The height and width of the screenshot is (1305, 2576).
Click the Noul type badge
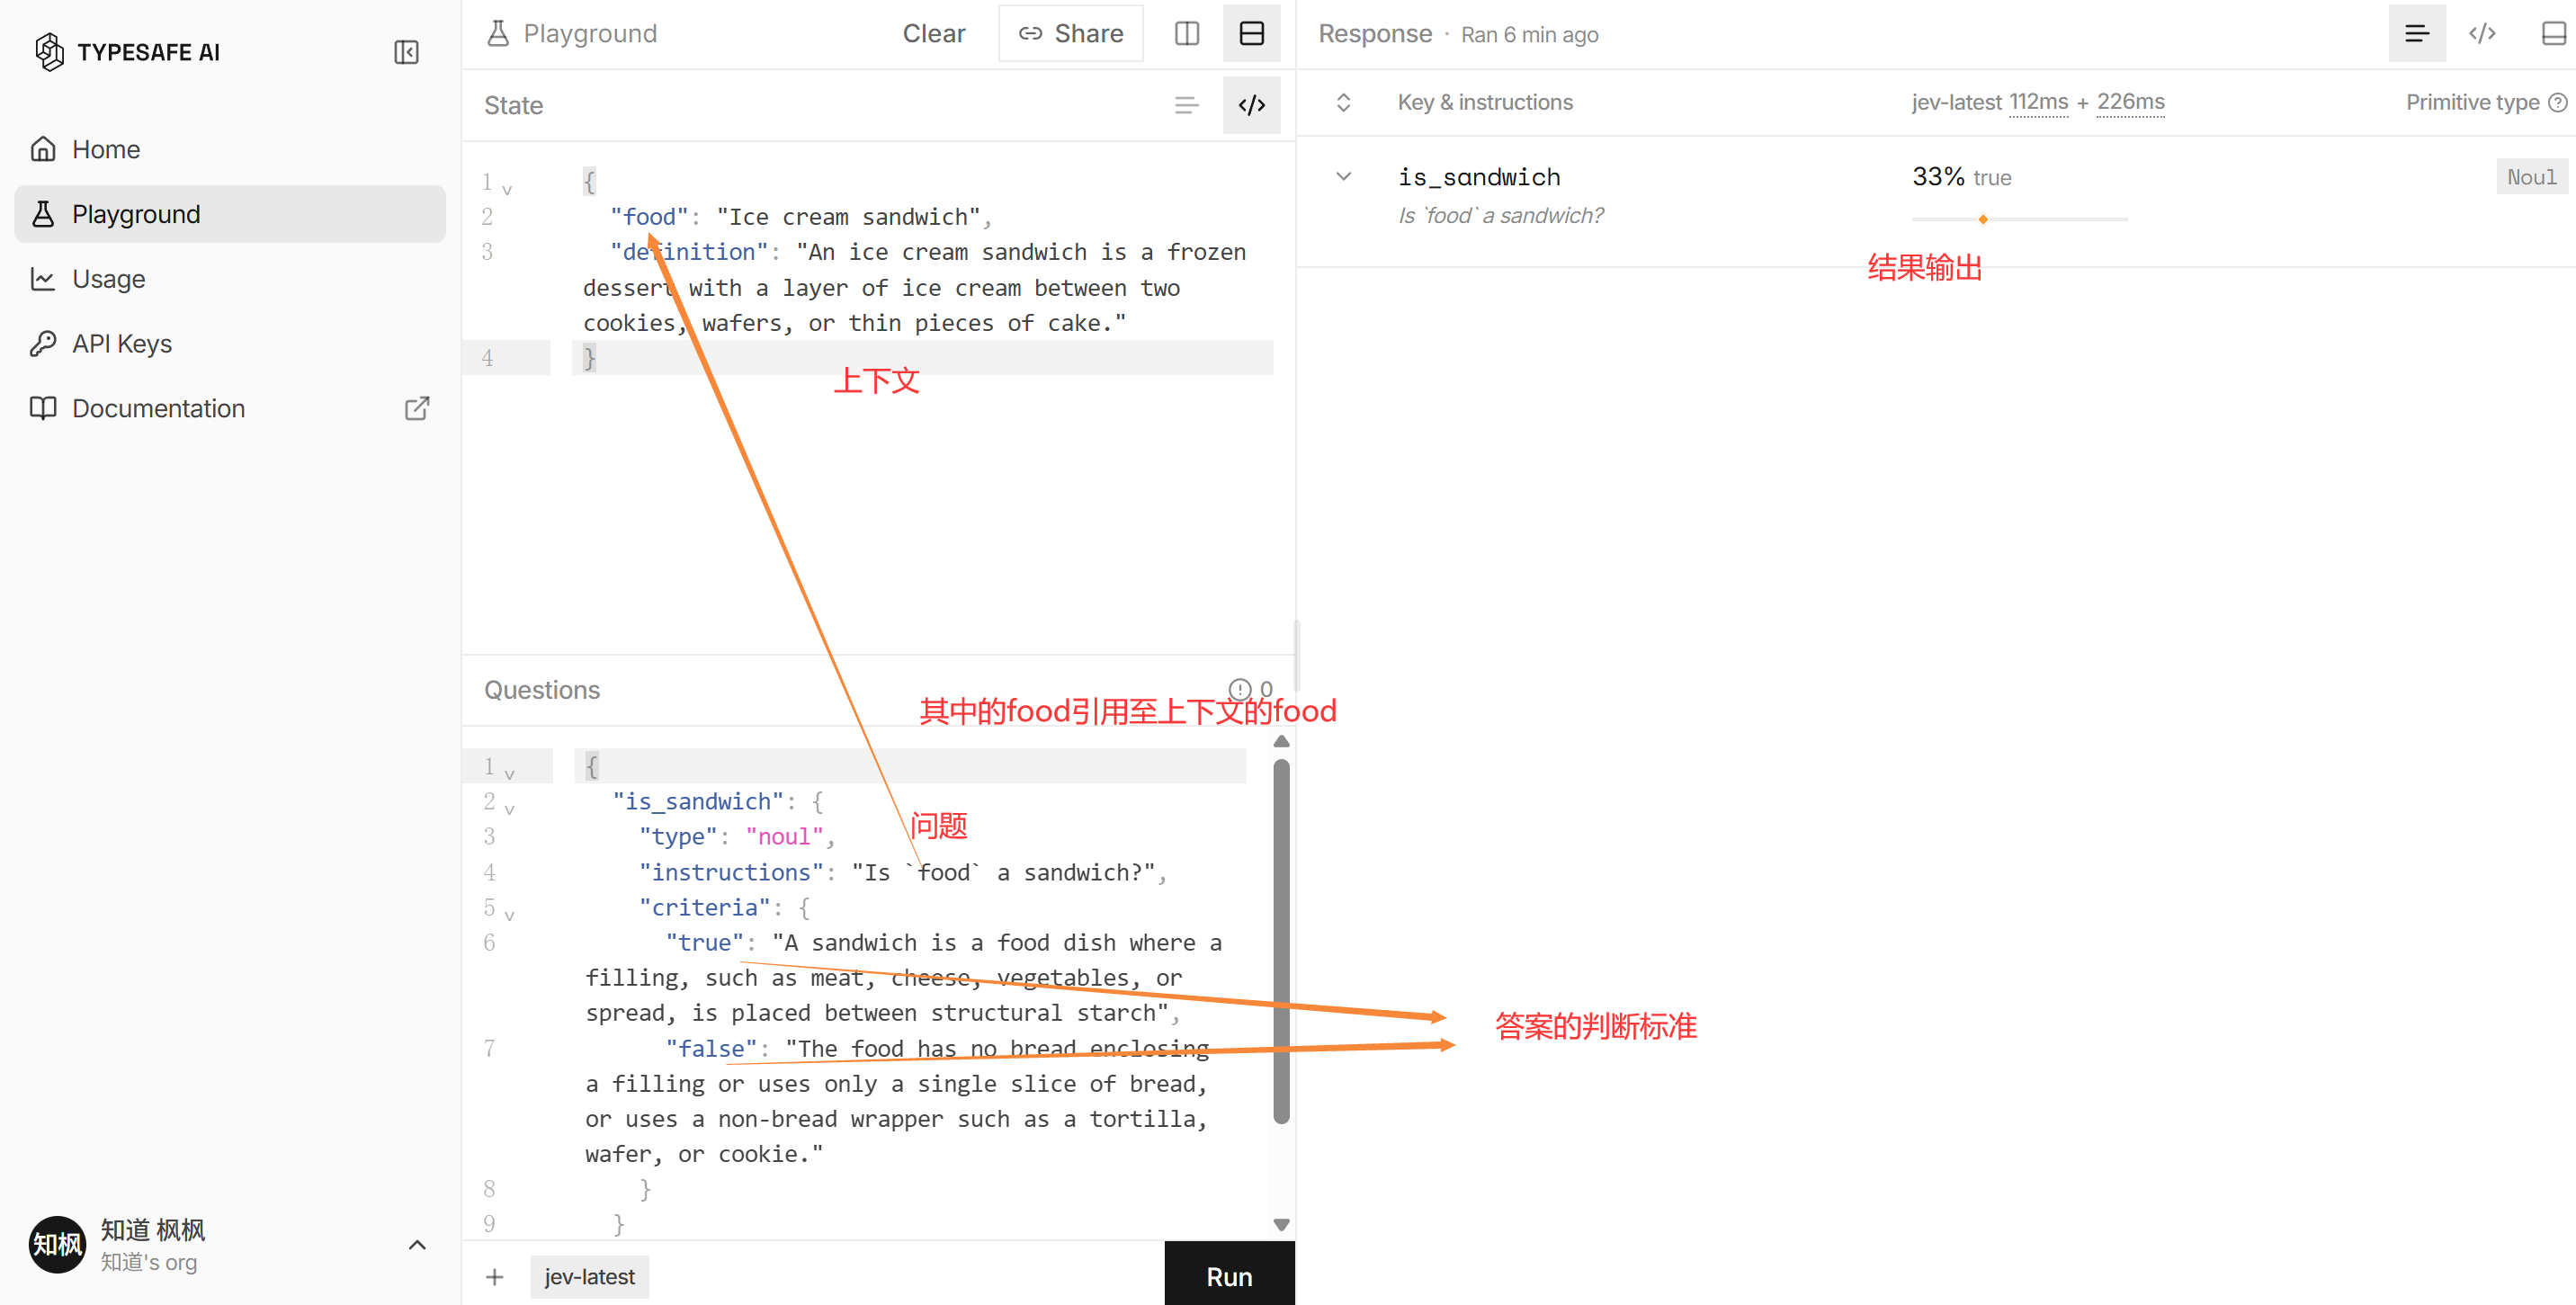(x=2531, y=177)
